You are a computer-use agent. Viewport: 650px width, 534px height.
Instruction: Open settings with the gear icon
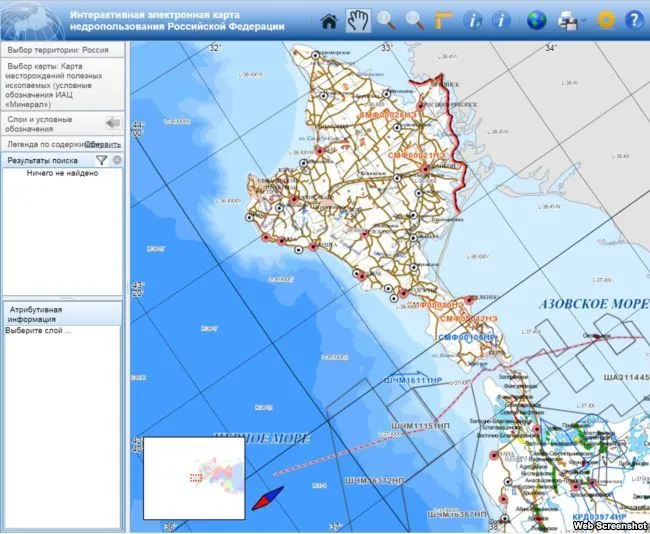pos(606,19)
